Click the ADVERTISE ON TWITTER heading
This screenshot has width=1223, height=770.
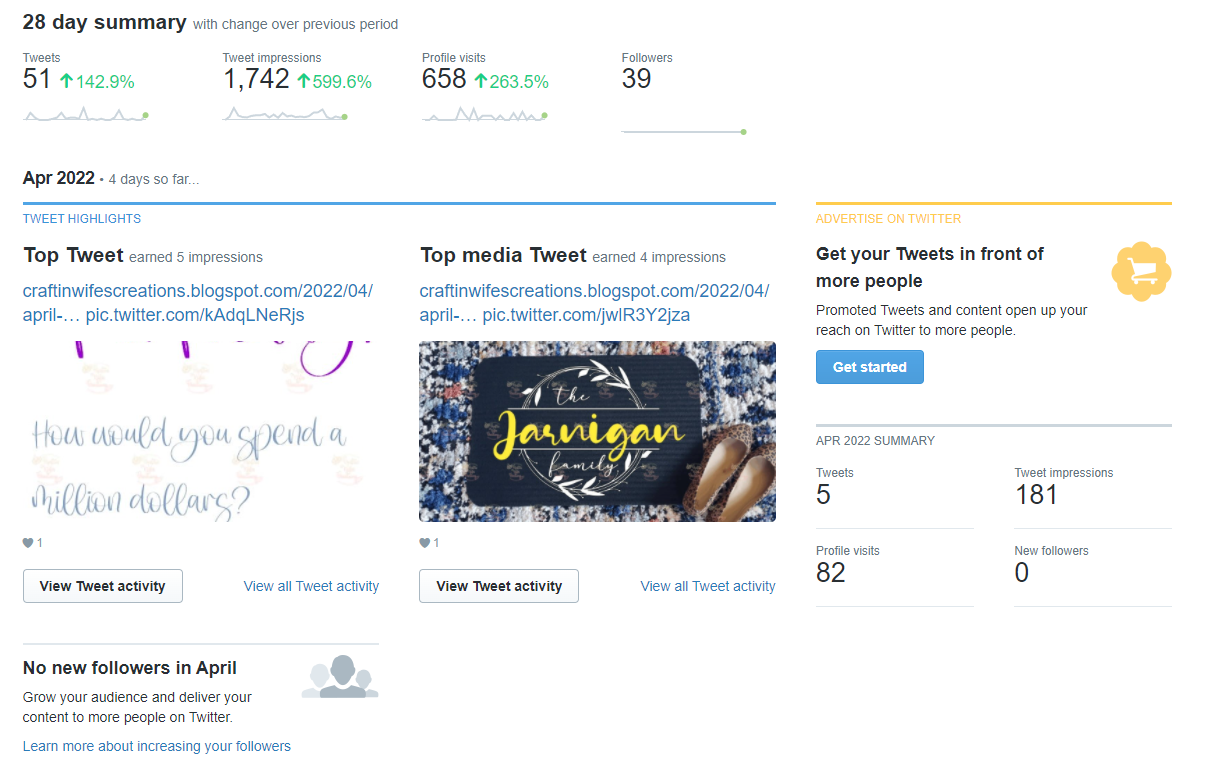pos(889,219)
